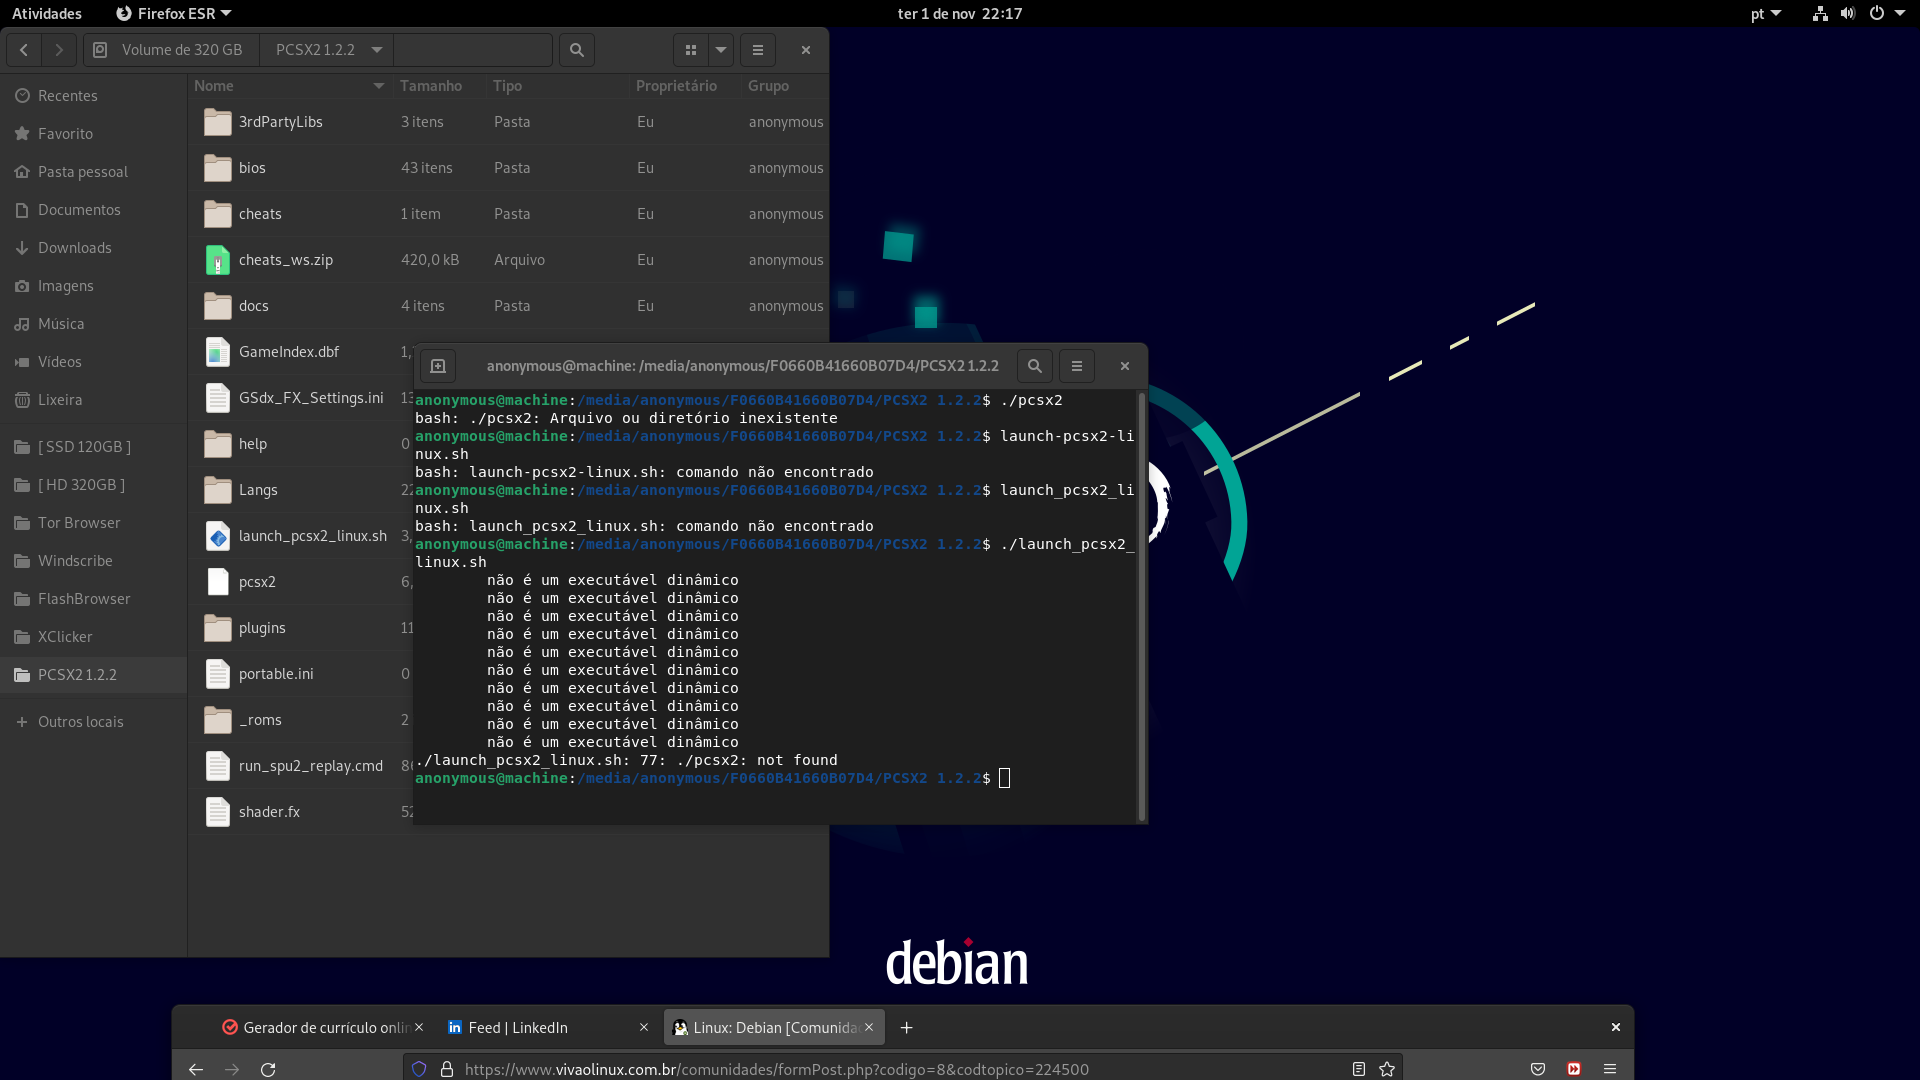Select the _roms folder icon
The height and width of the screenshot is (1080, 1920).
218,720
